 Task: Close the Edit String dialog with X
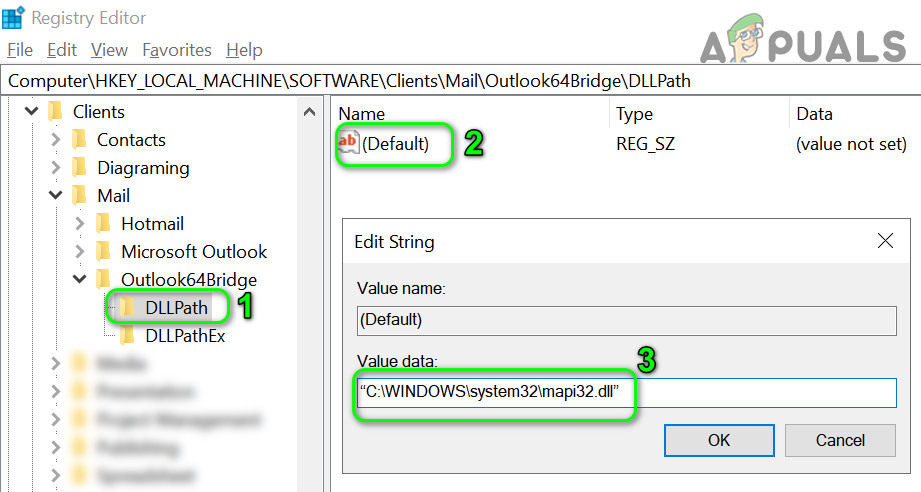tap(884, 241)
